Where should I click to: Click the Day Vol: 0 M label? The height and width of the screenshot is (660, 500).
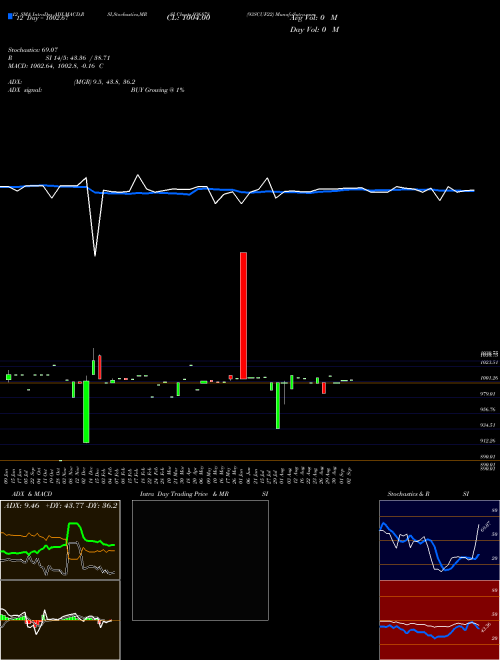(x=315, y=29)
